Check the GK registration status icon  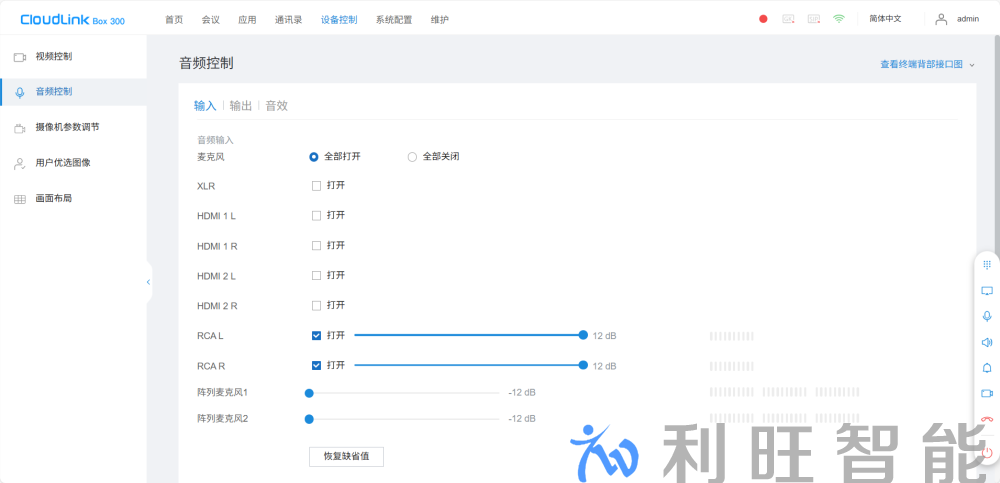(x=788, y=19)
